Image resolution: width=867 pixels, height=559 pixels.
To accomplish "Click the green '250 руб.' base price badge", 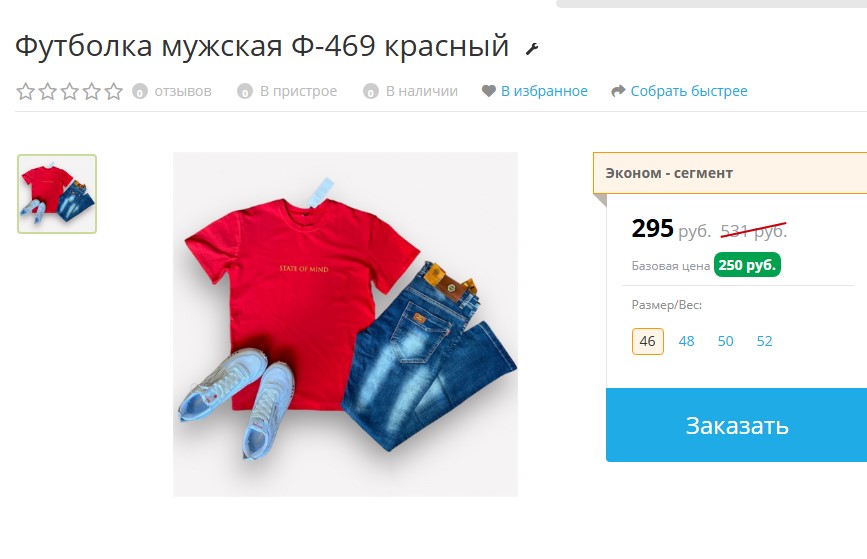I will point(747,265).
